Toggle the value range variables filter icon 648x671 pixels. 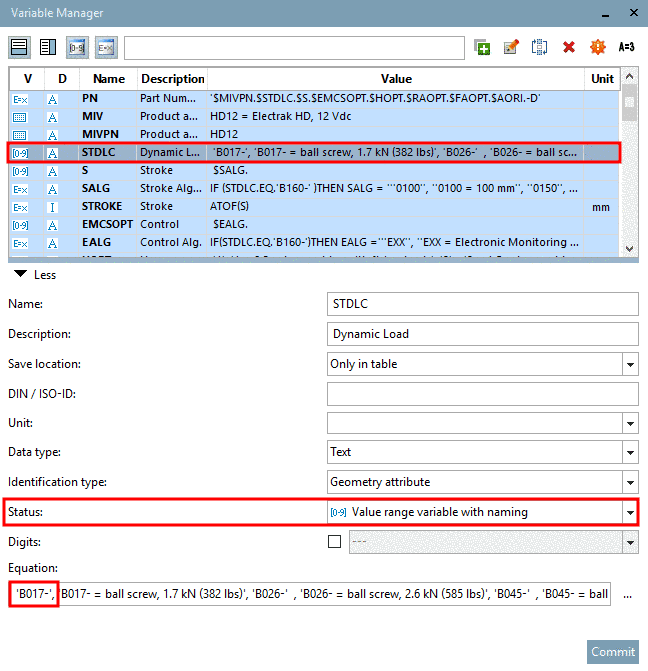point(77,47)
